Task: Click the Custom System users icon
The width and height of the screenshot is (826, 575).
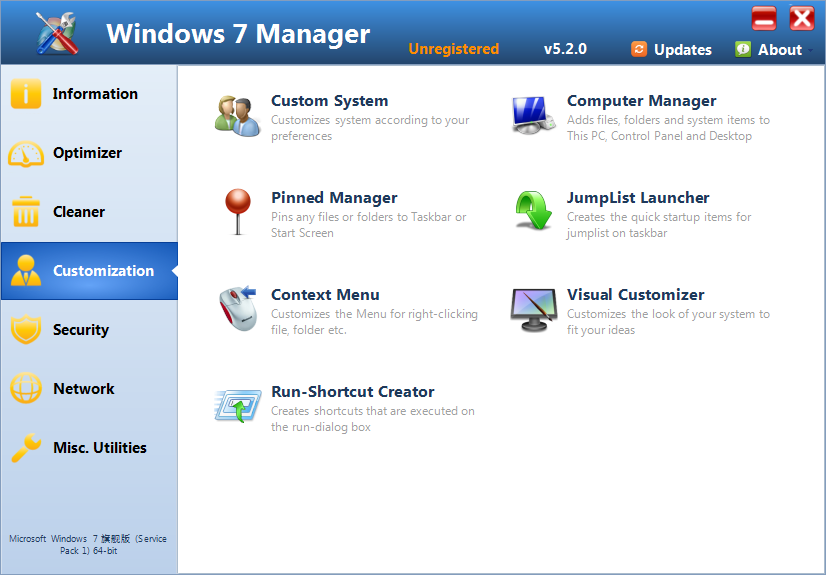Action: (x=237, y=115)
